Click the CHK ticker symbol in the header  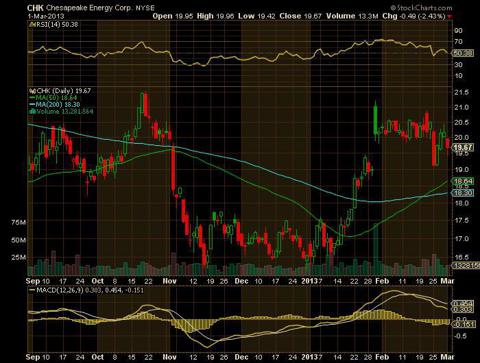pyautogui.click(x=35, y=8)
